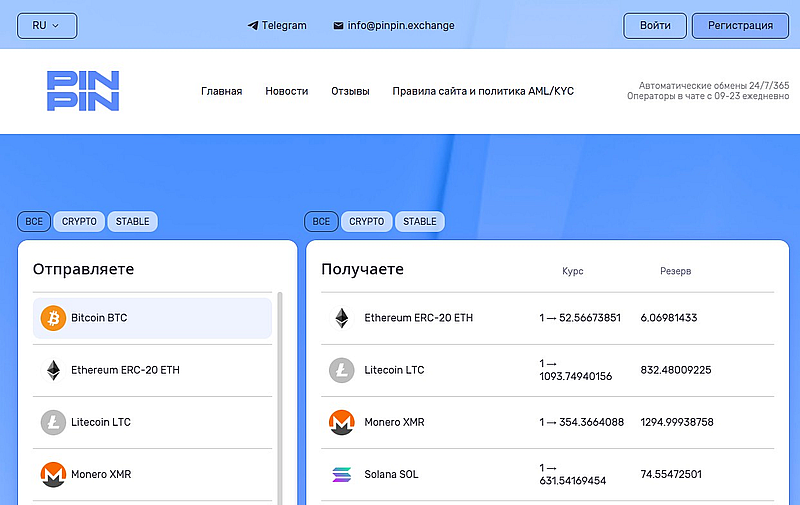
Task: Select Bitcoin BTC to send
Action: [x=152, y=318]
